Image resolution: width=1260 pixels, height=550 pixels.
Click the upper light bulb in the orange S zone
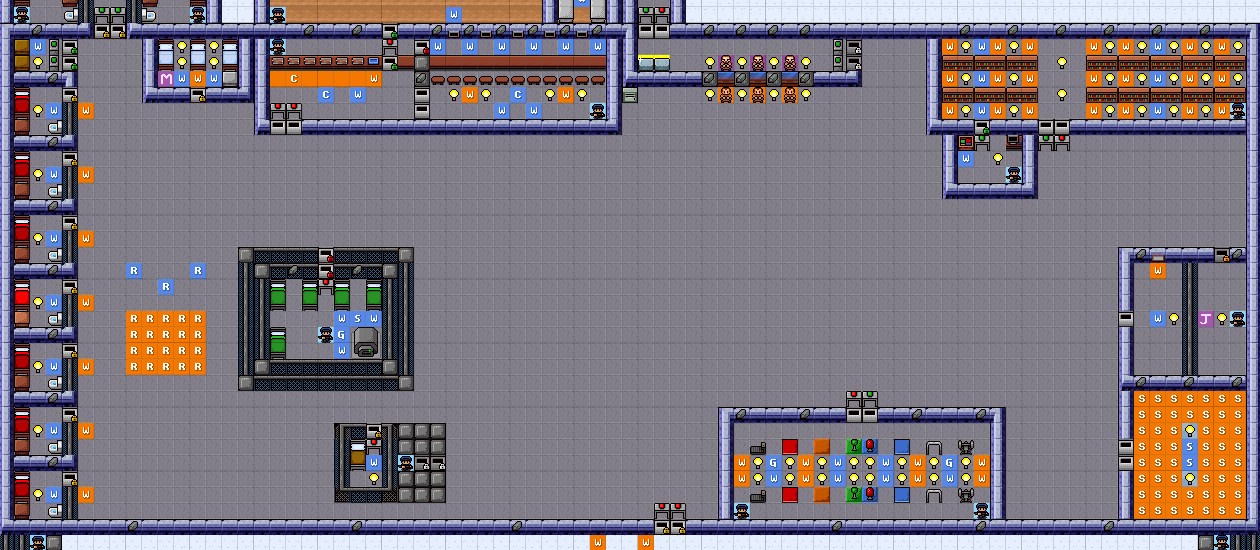click(1190, 430)
